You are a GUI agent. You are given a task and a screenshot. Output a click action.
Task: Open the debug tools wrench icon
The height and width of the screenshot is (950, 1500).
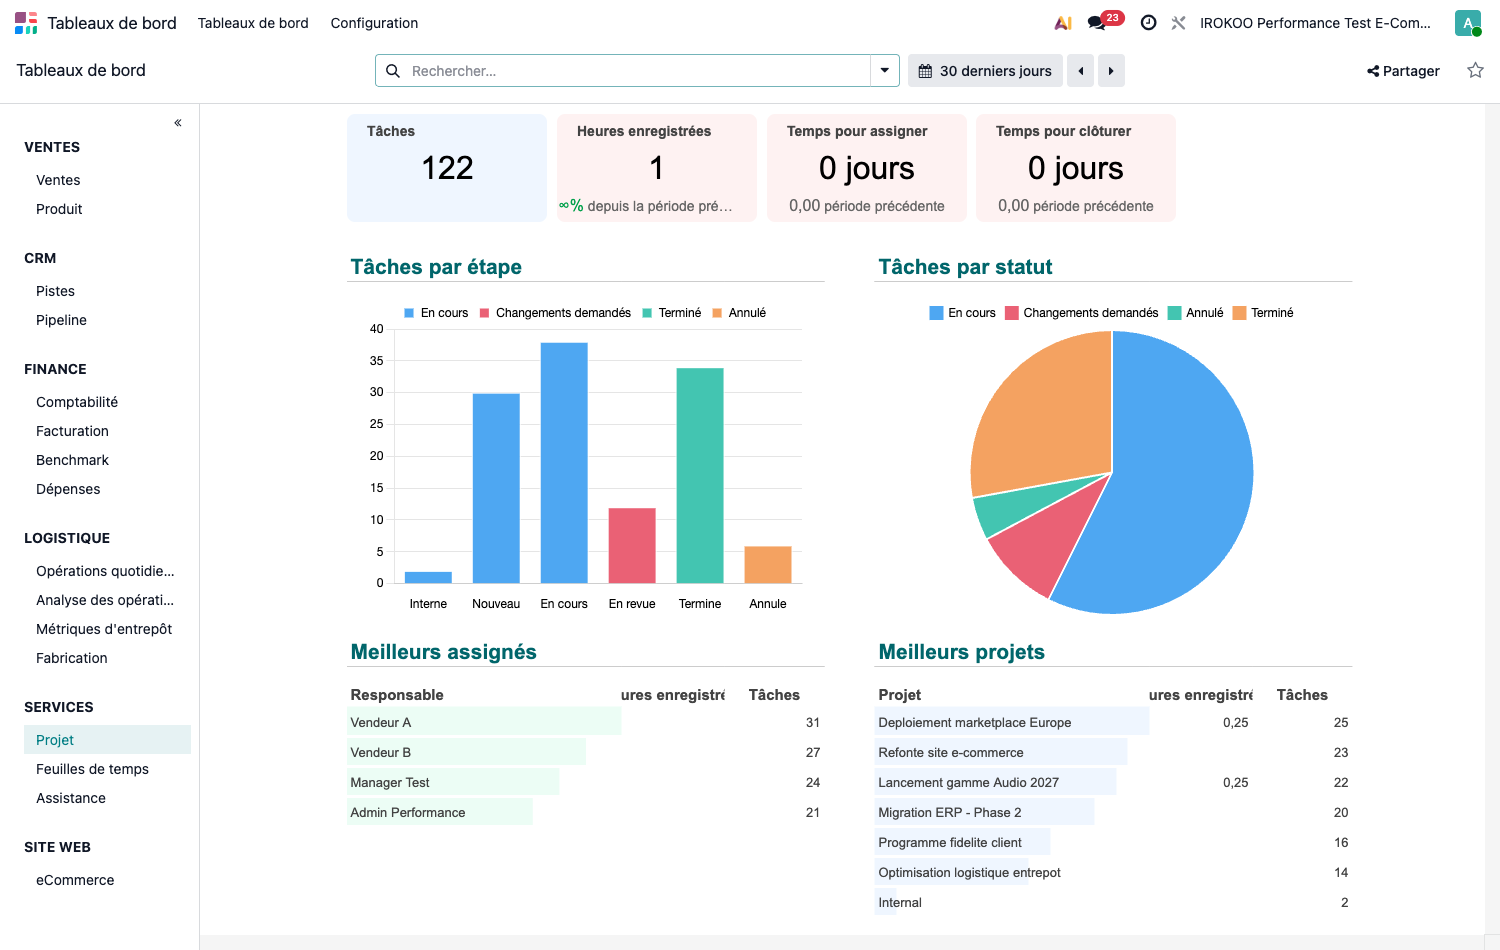coord(1178,23)
